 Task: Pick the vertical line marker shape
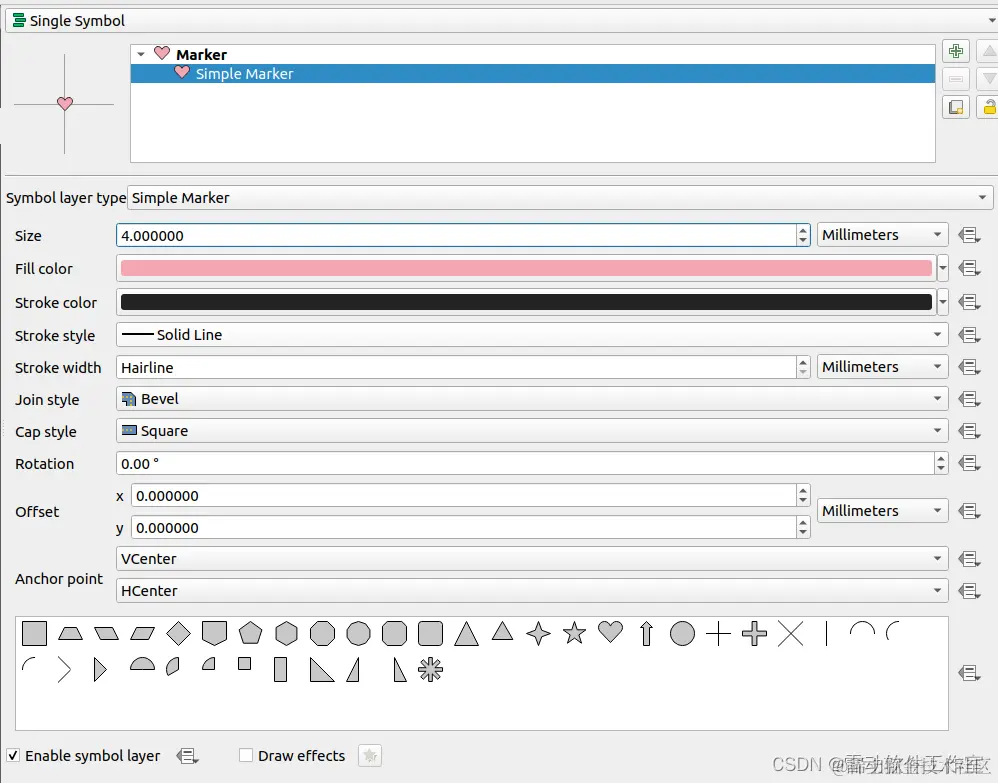tap(826, 633)
